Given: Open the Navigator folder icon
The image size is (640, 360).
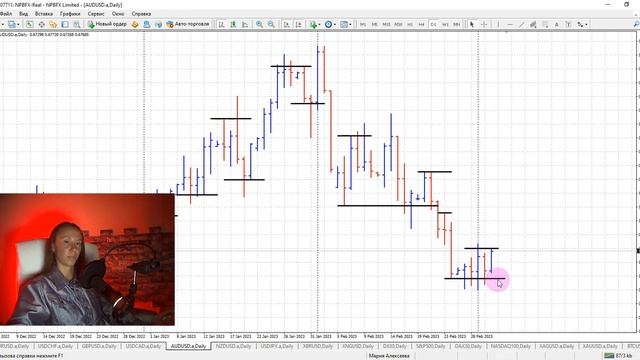Looking at the screenshot, I should [53, 24].
